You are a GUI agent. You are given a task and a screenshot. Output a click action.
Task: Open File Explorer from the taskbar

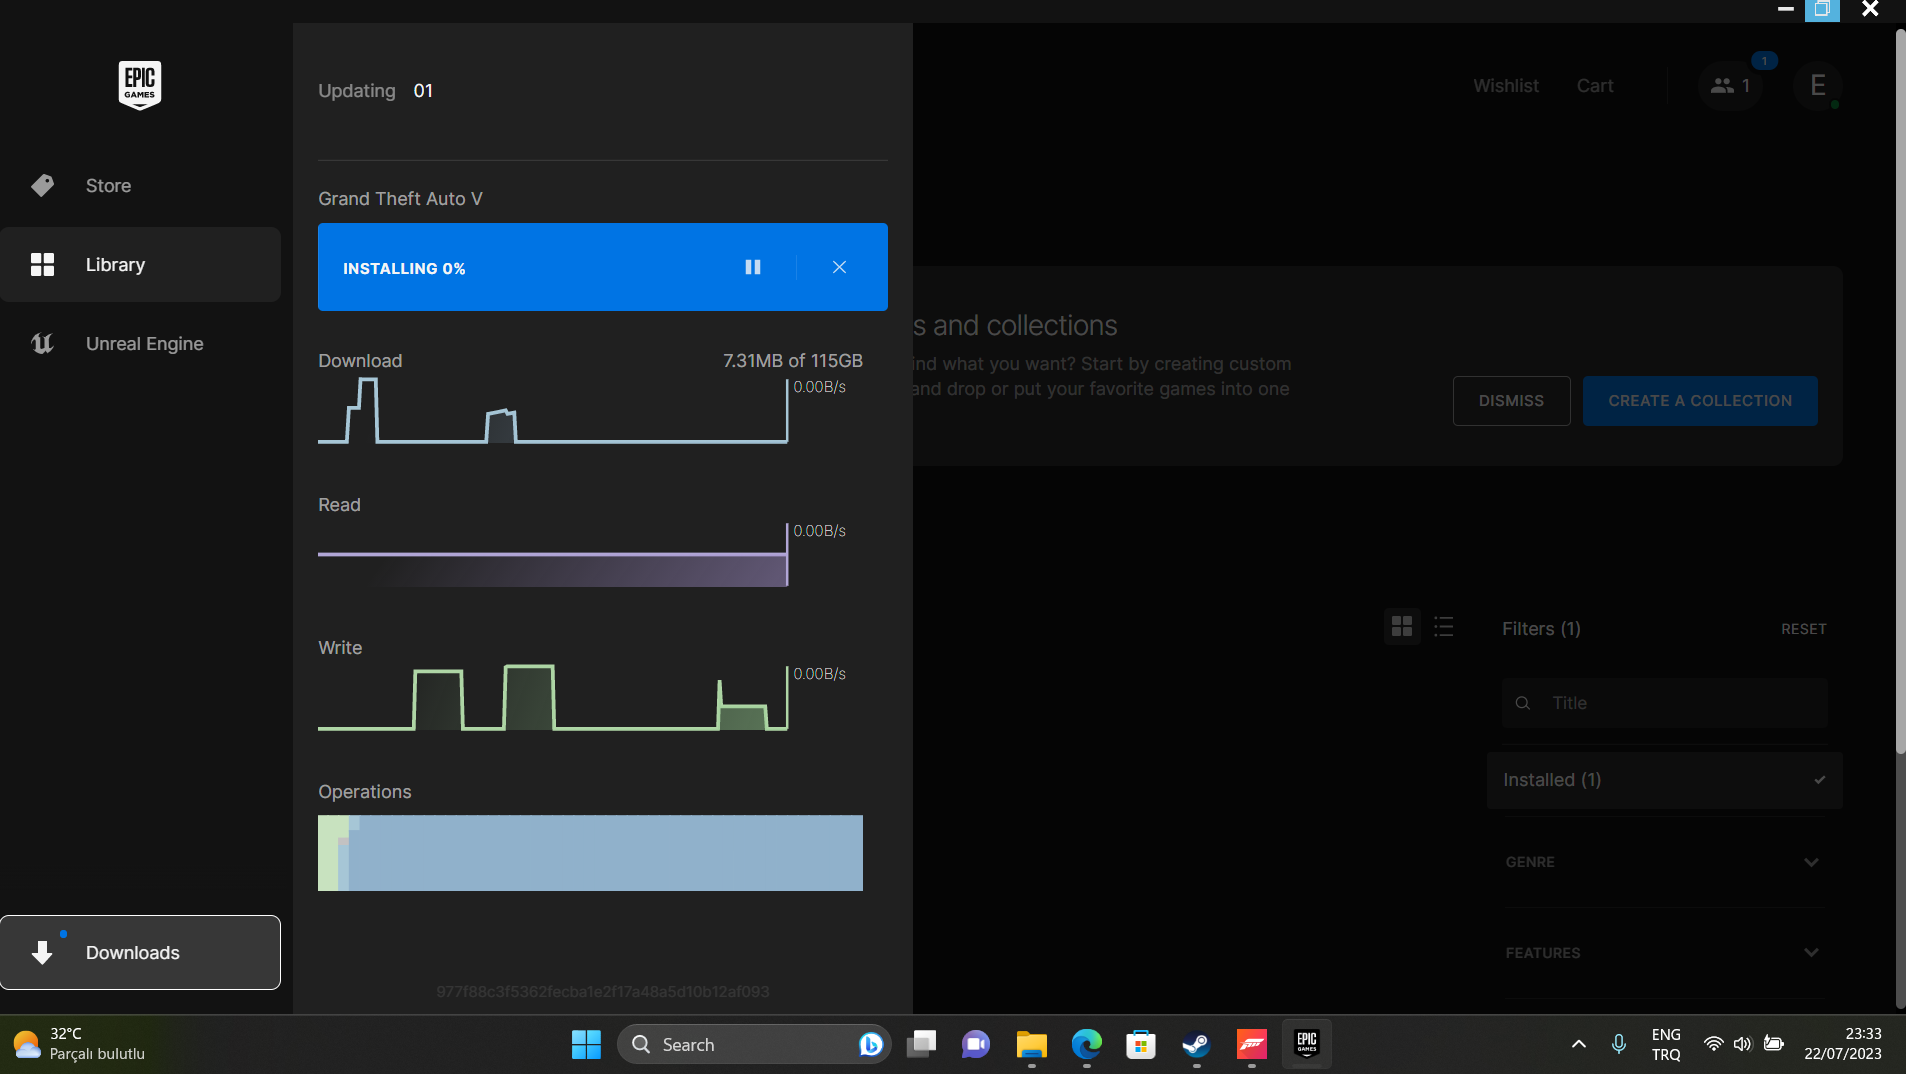1031,1045
